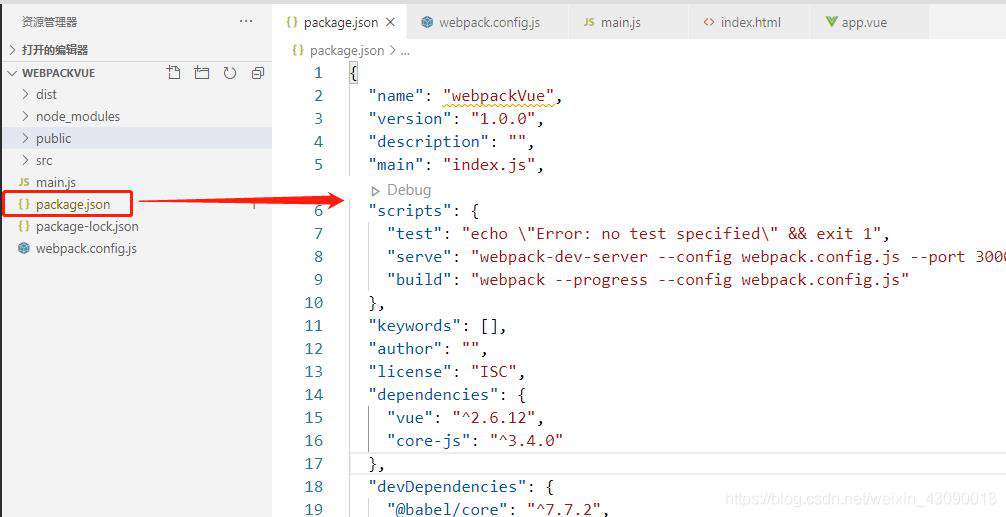Screen dimensions: 1006x517
Task: Open package-lock.json in the file tree
Action: tap(137, 226)
